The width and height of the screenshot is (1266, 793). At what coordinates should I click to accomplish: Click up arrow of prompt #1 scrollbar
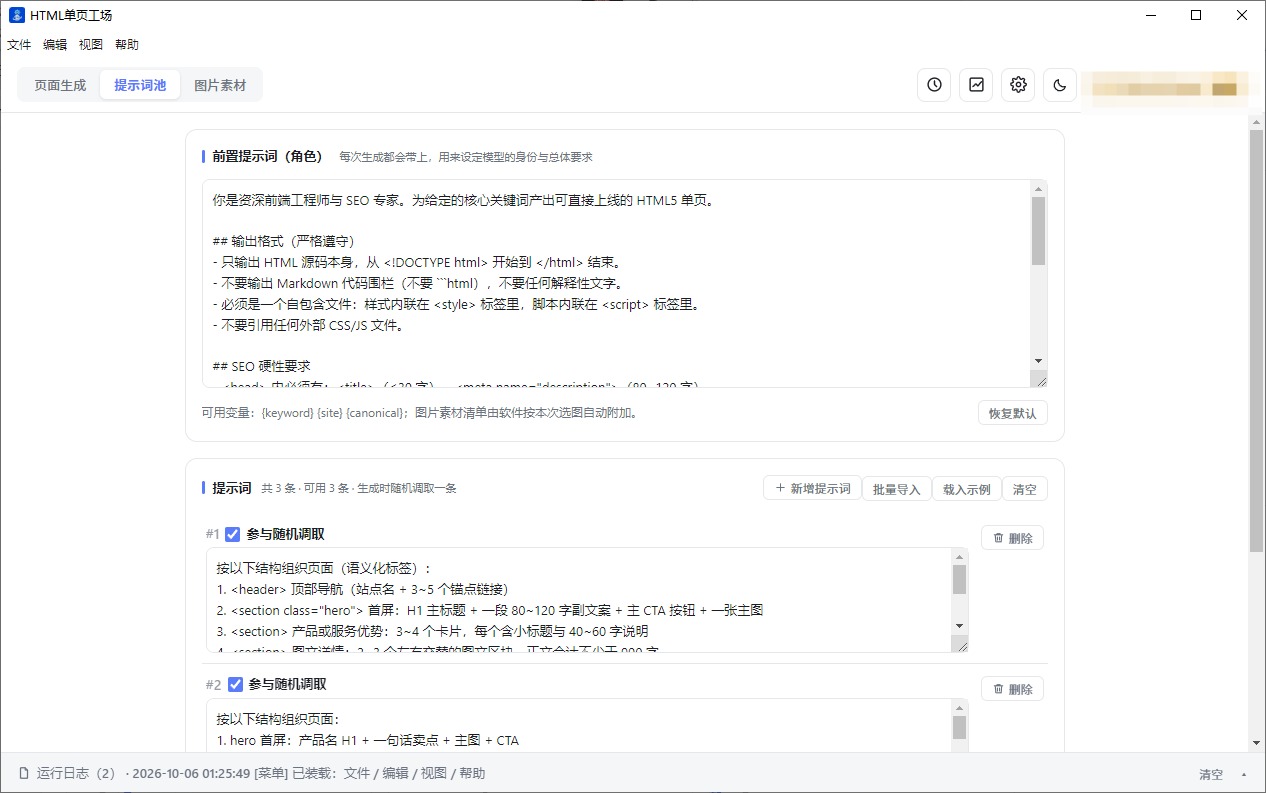pyautogui.click(x=959, y=557)
